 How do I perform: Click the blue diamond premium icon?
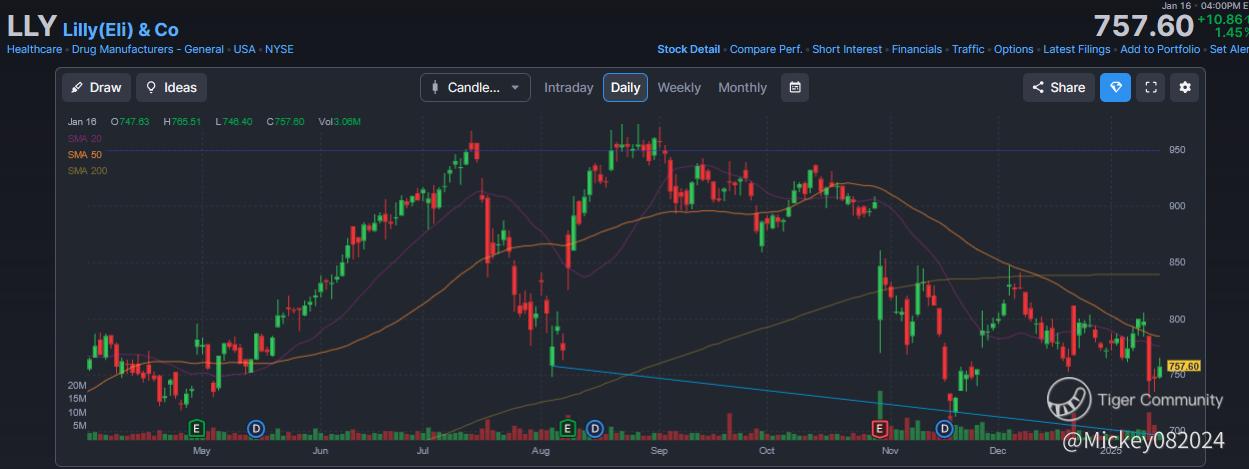coord(1116,87)
